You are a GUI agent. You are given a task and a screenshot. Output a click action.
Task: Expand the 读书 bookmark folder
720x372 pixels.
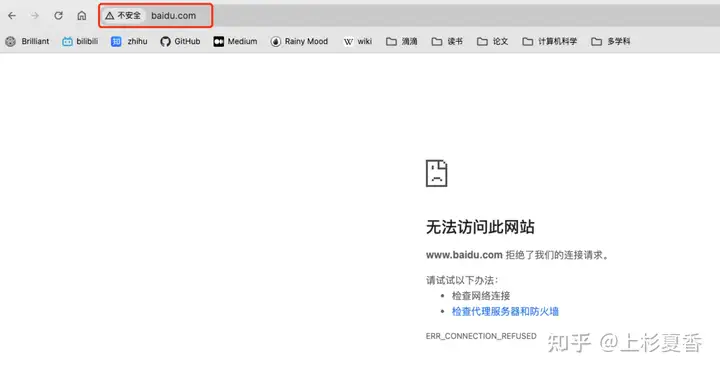(x=447, y=41)
